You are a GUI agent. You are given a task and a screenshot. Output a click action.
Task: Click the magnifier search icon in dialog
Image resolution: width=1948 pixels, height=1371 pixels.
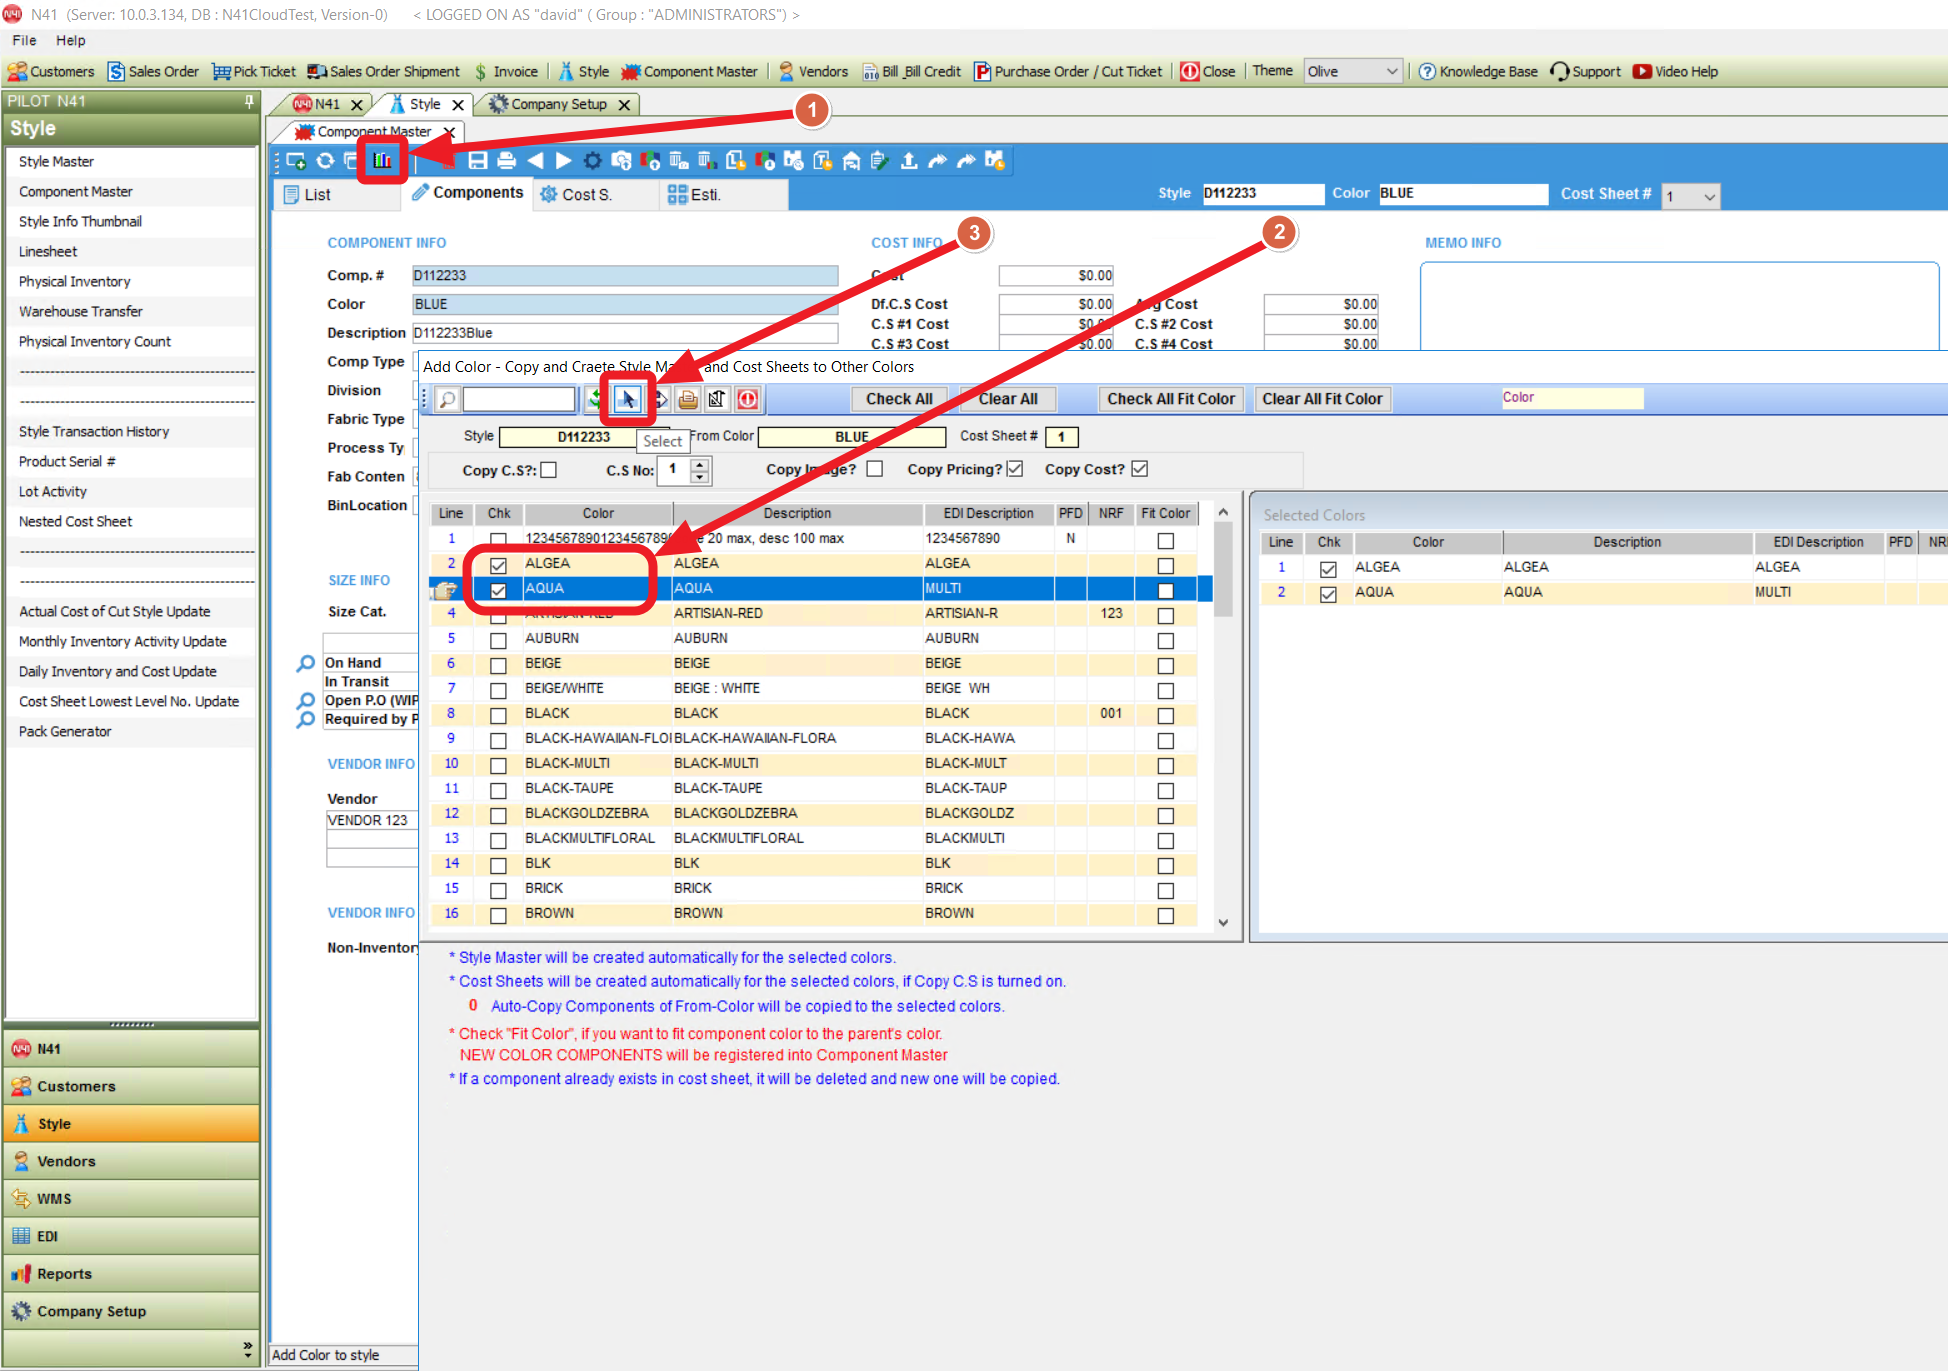pyautogui.click(x=447, y=400)
